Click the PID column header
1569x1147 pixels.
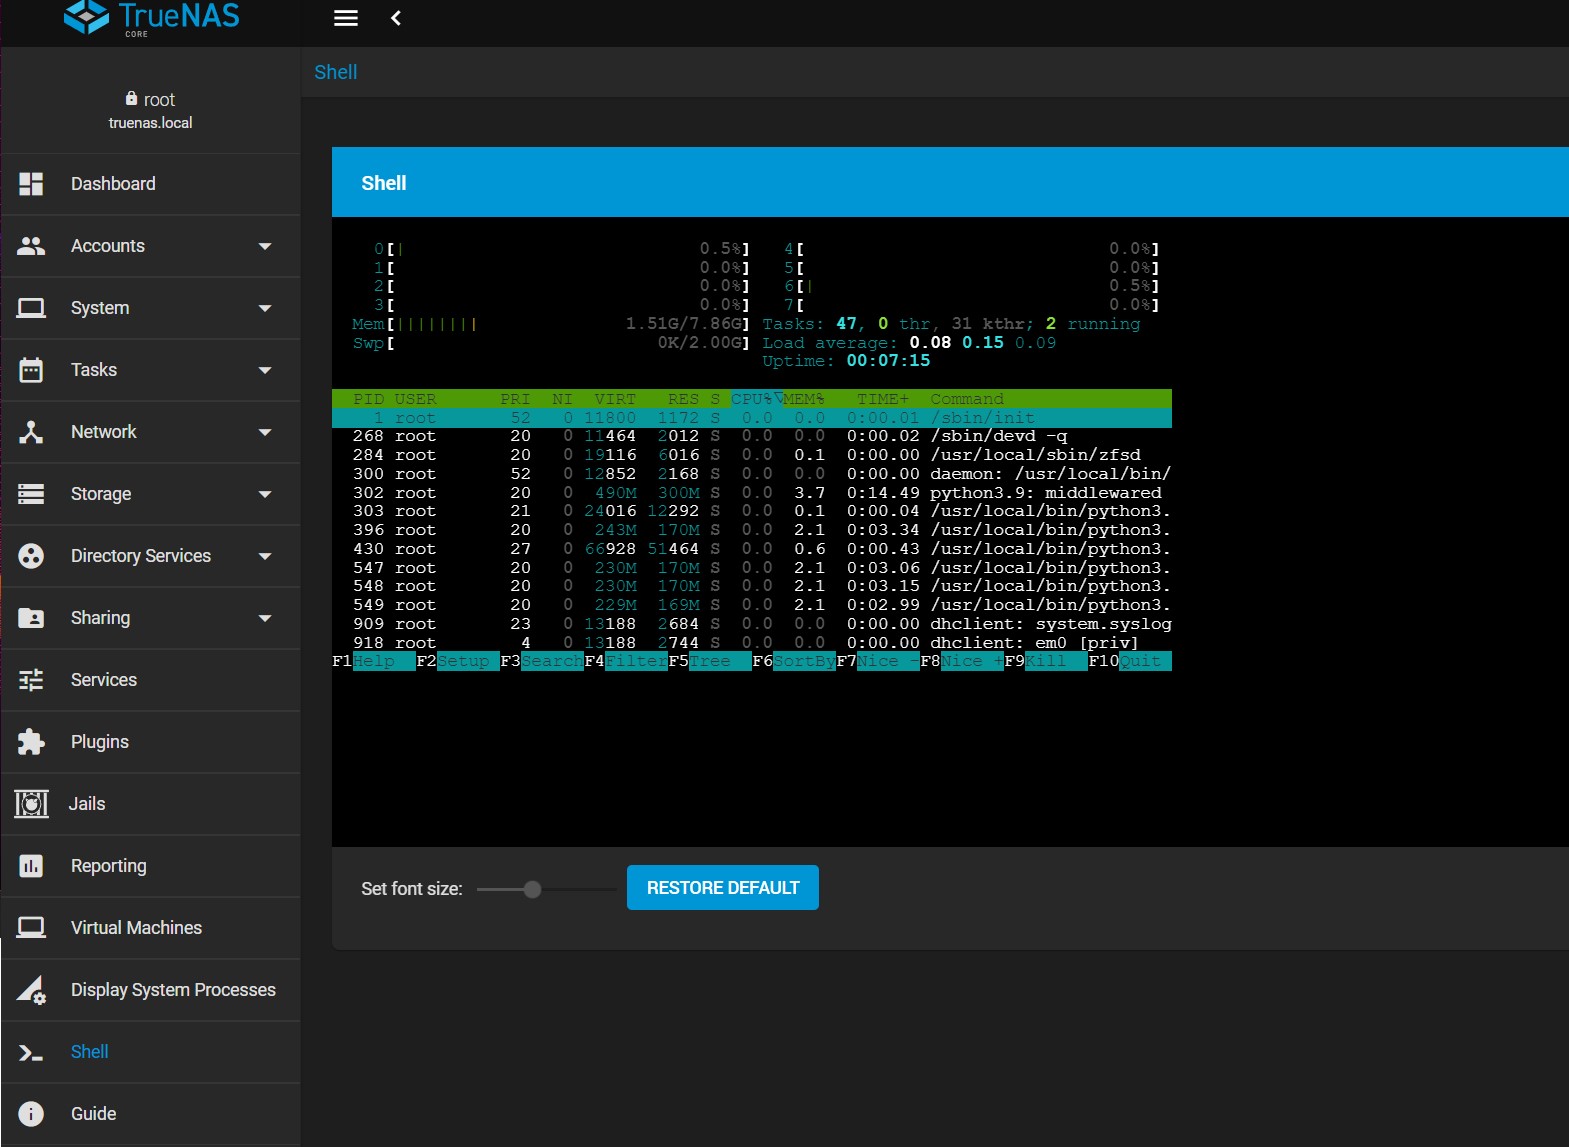click(368, 399)
